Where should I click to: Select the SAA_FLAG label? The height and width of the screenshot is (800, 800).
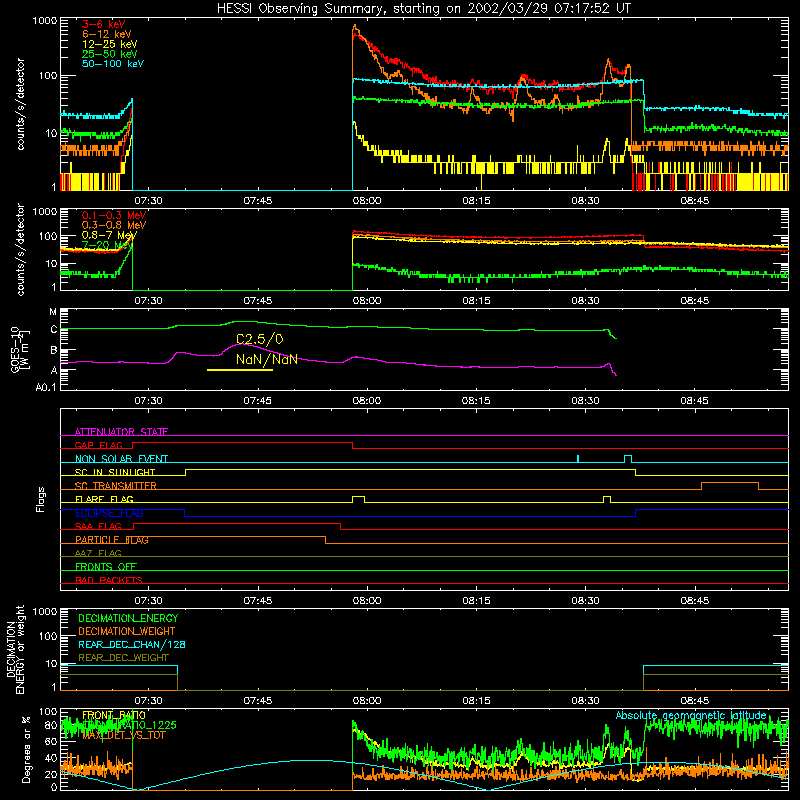(x=98, y=526)
